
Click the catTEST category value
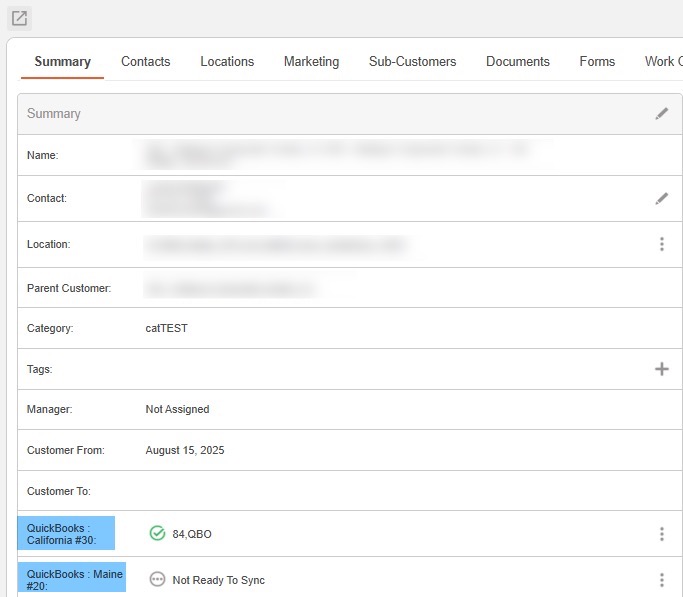coord(166,328)
